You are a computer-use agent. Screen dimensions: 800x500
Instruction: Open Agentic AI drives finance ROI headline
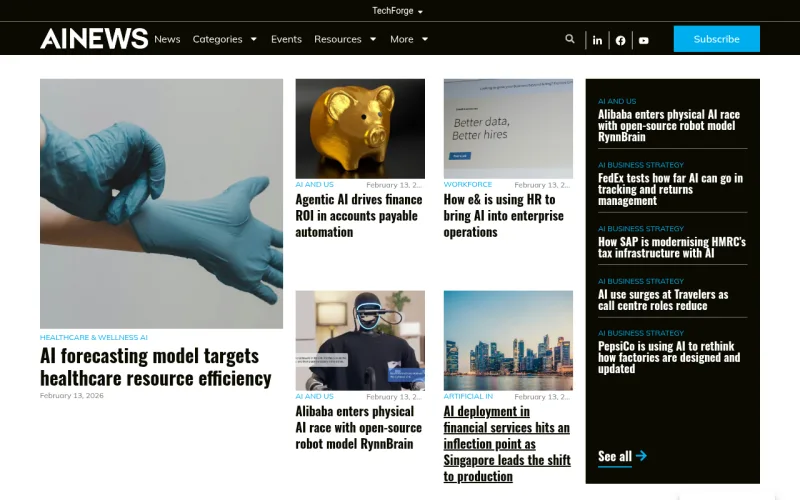[x=359, y=215]
